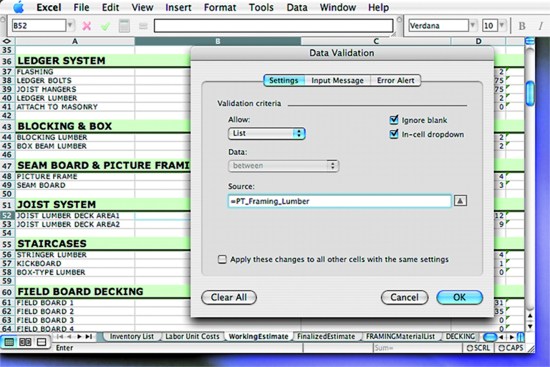Open Inventory List sheet tab
Viewport: 550px width, 367px height.
tap(132, 336)
